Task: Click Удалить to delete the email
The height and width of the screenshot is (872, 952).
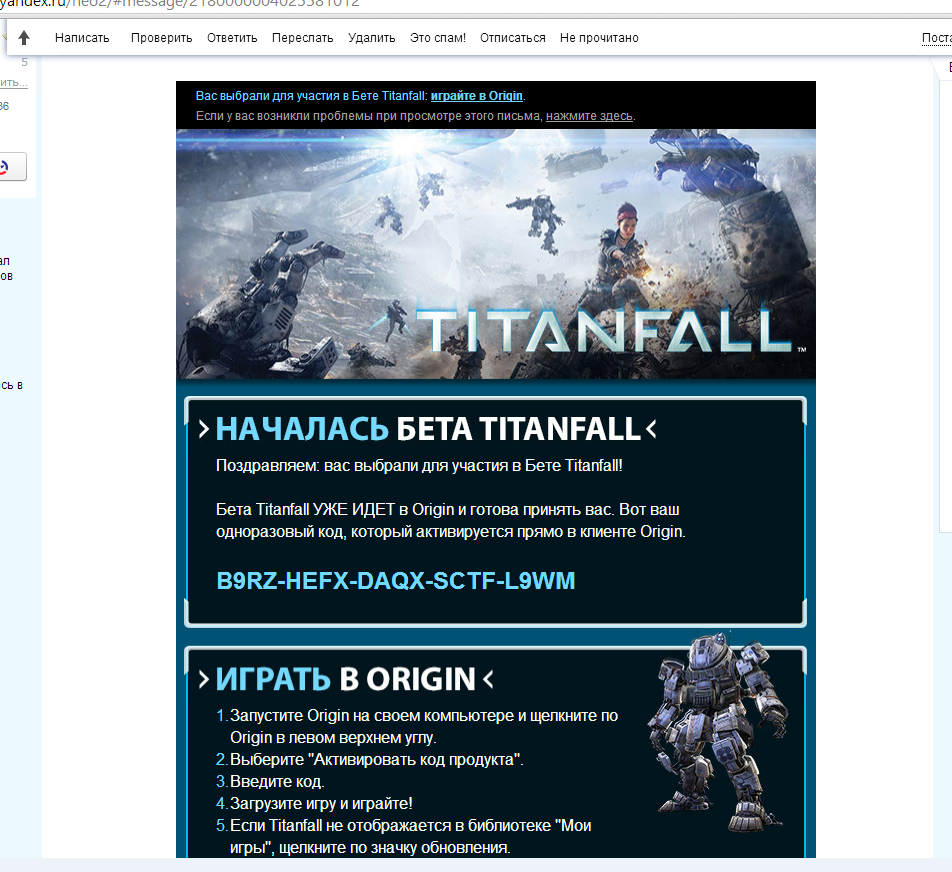Action: pos(372,38)
